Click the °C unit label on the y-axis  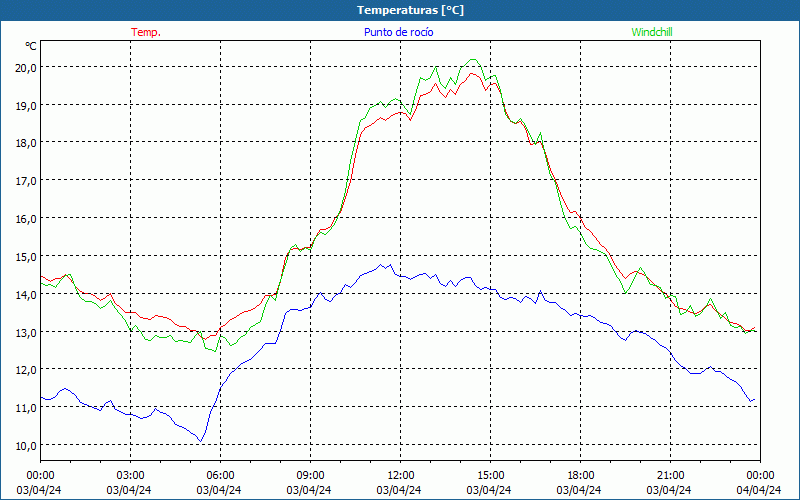coord(31,46)
